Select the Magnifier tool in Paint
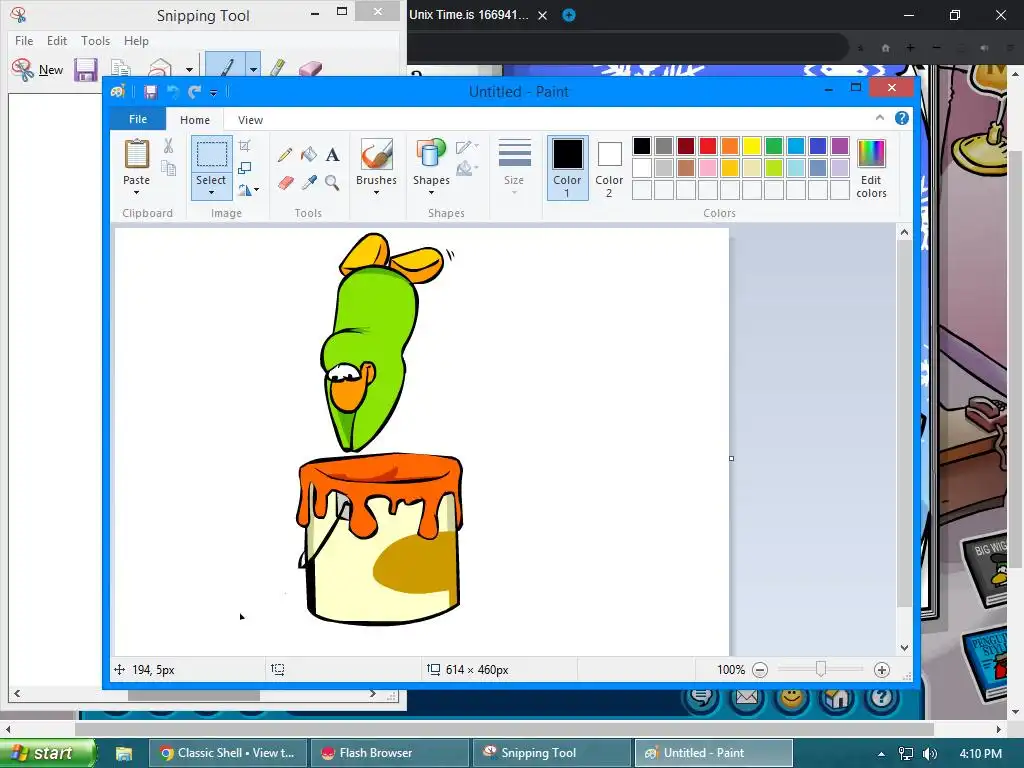Viewport: 1024px width, 768px height. [332, 182]
